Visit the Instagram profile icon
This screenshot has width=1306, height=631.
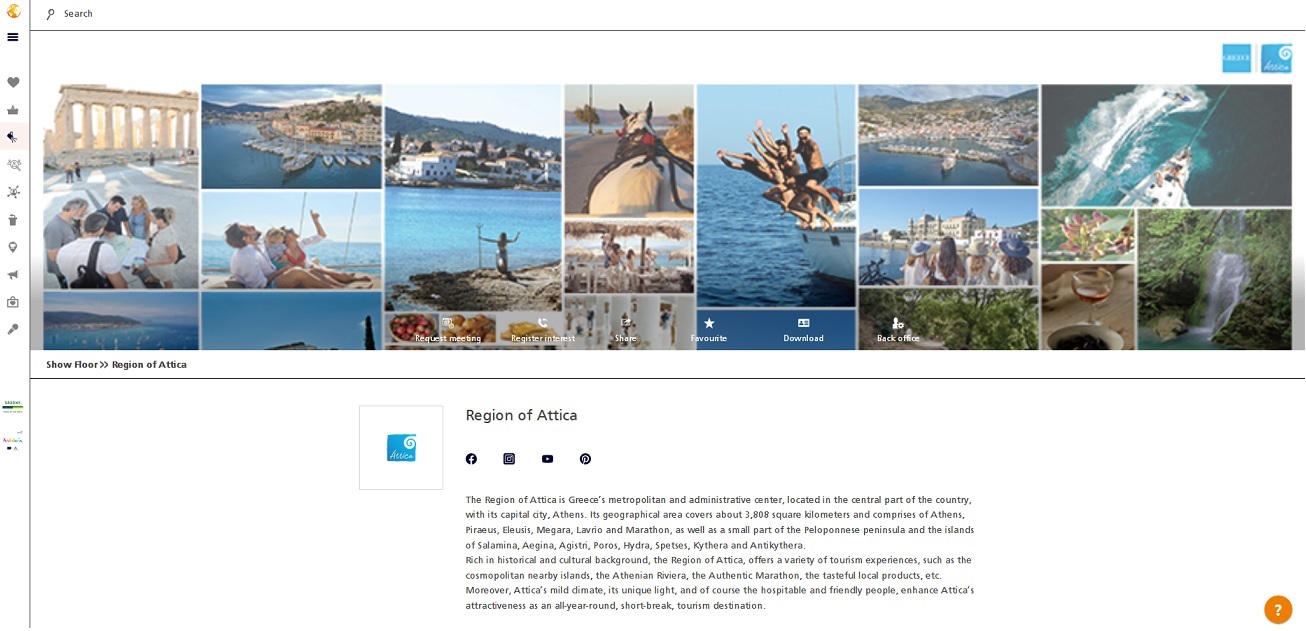509,459
